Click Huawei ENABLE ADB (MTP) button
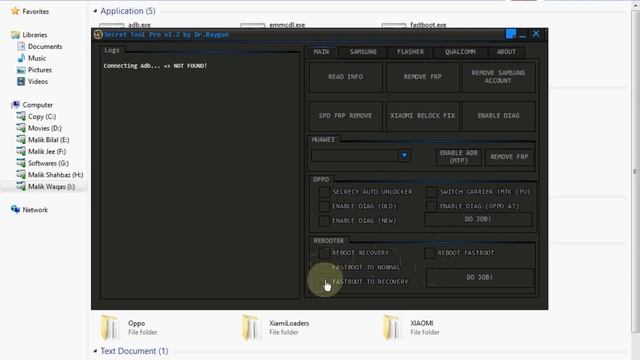 coord(458,157)
